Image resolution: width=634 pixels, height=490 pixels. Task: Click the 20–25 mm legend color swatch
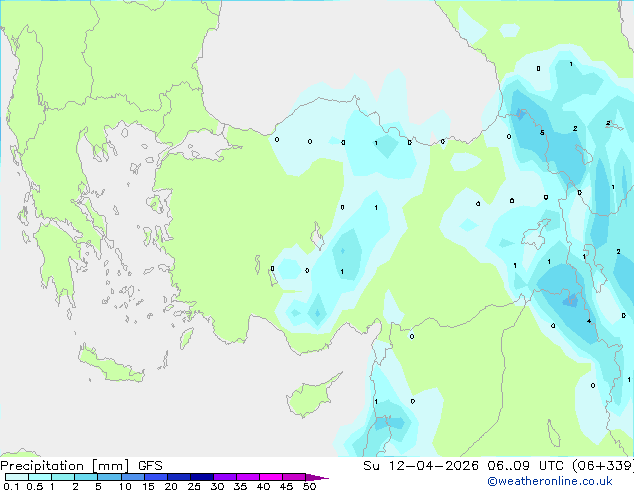point(178,477)
